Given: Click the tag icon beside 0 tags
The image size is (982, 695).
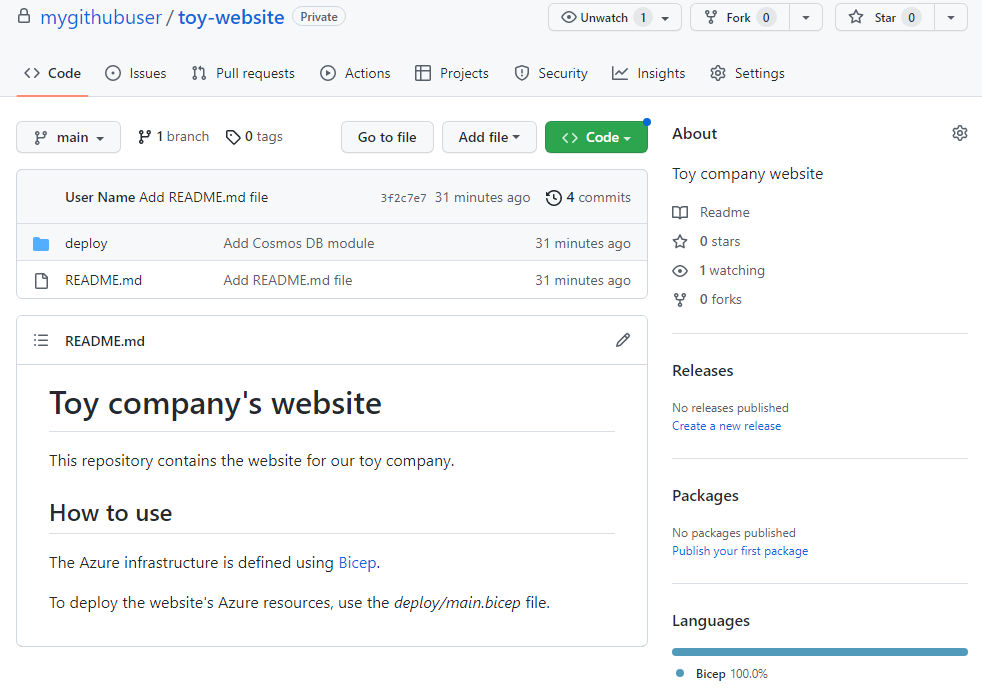Looking at the screenshot, I should pos(233,137).
